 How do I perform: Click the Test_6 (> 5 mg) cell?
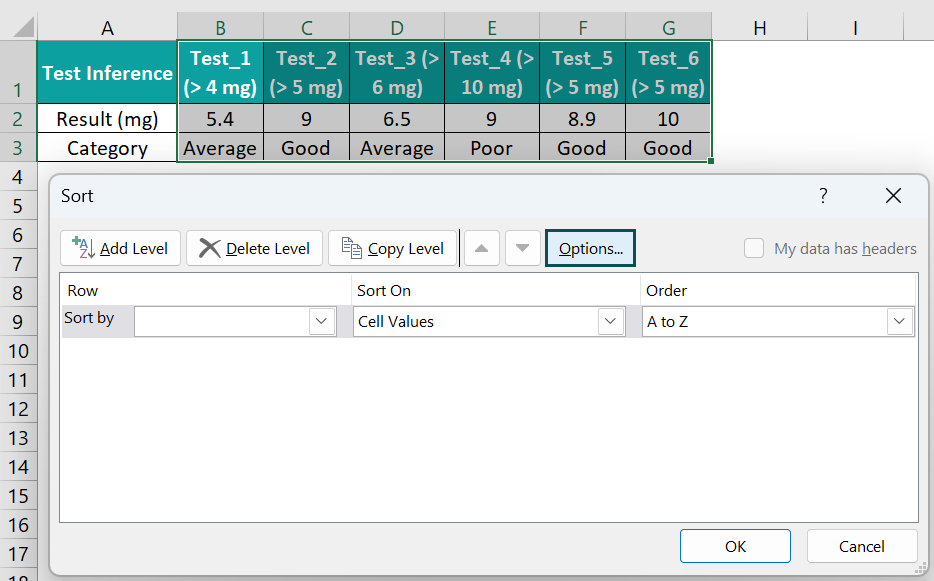pyautogui.click(x=668, y=73)
